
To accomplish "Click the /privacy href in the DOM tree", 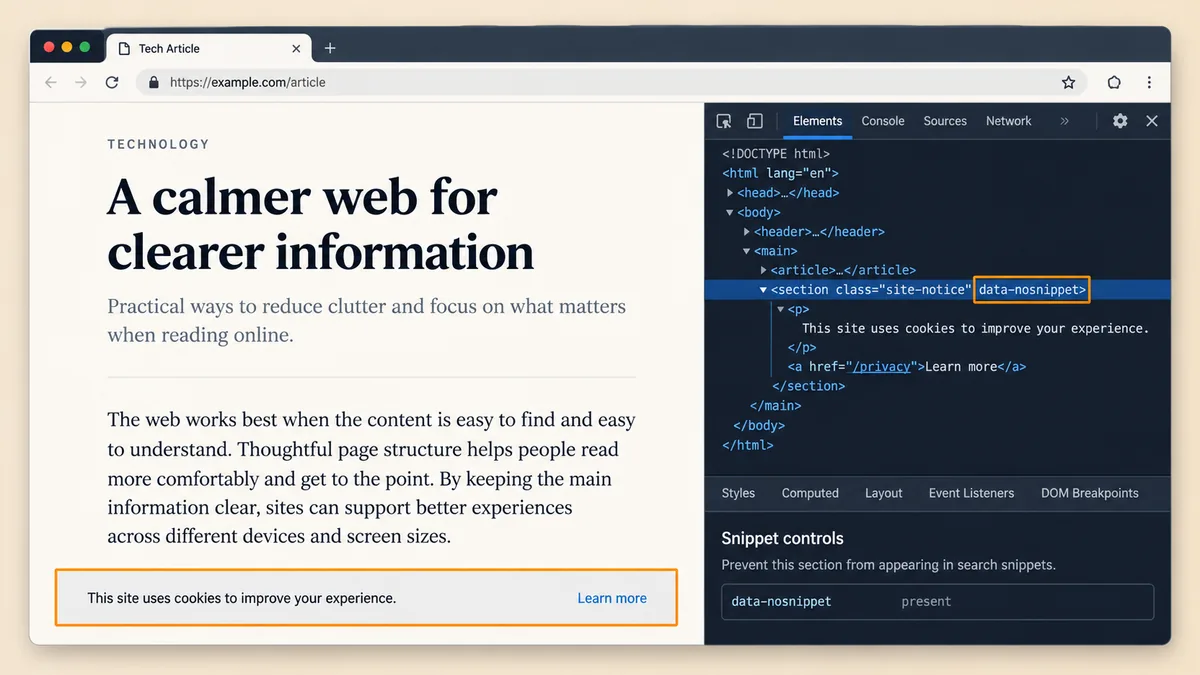I will (x=881, y=367).
